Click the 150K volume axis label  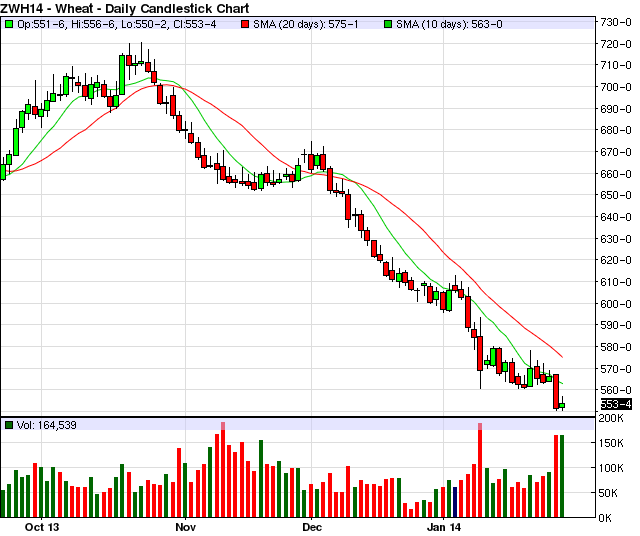pos(611,443)
